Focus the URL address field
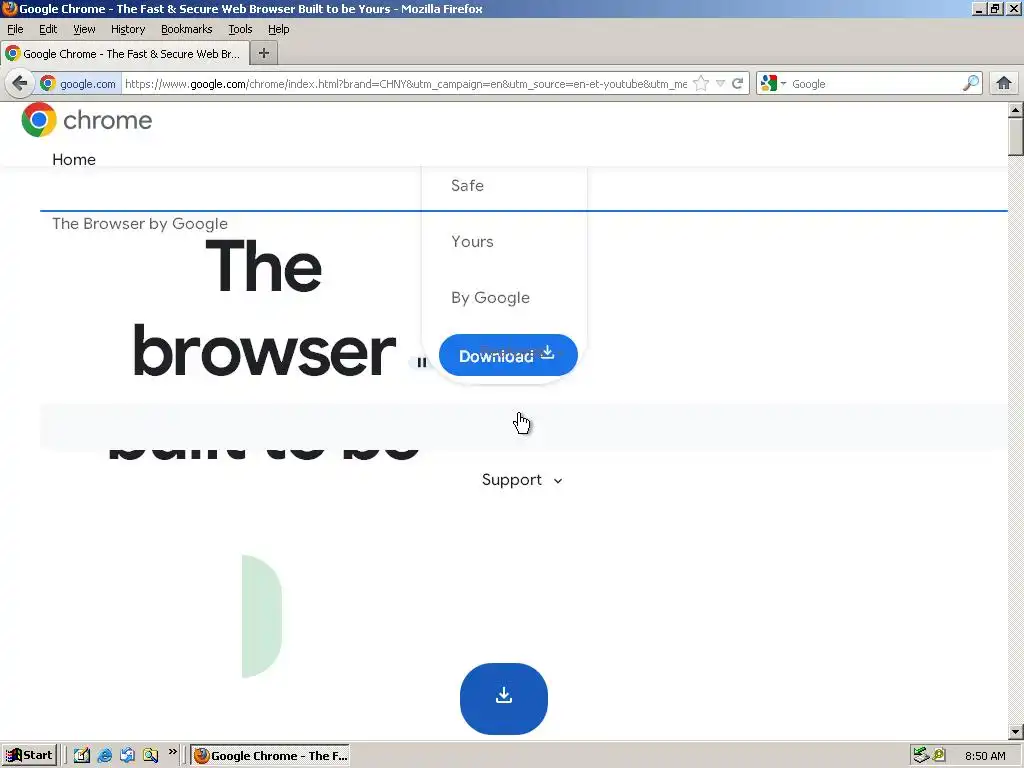 coord(405,84)
